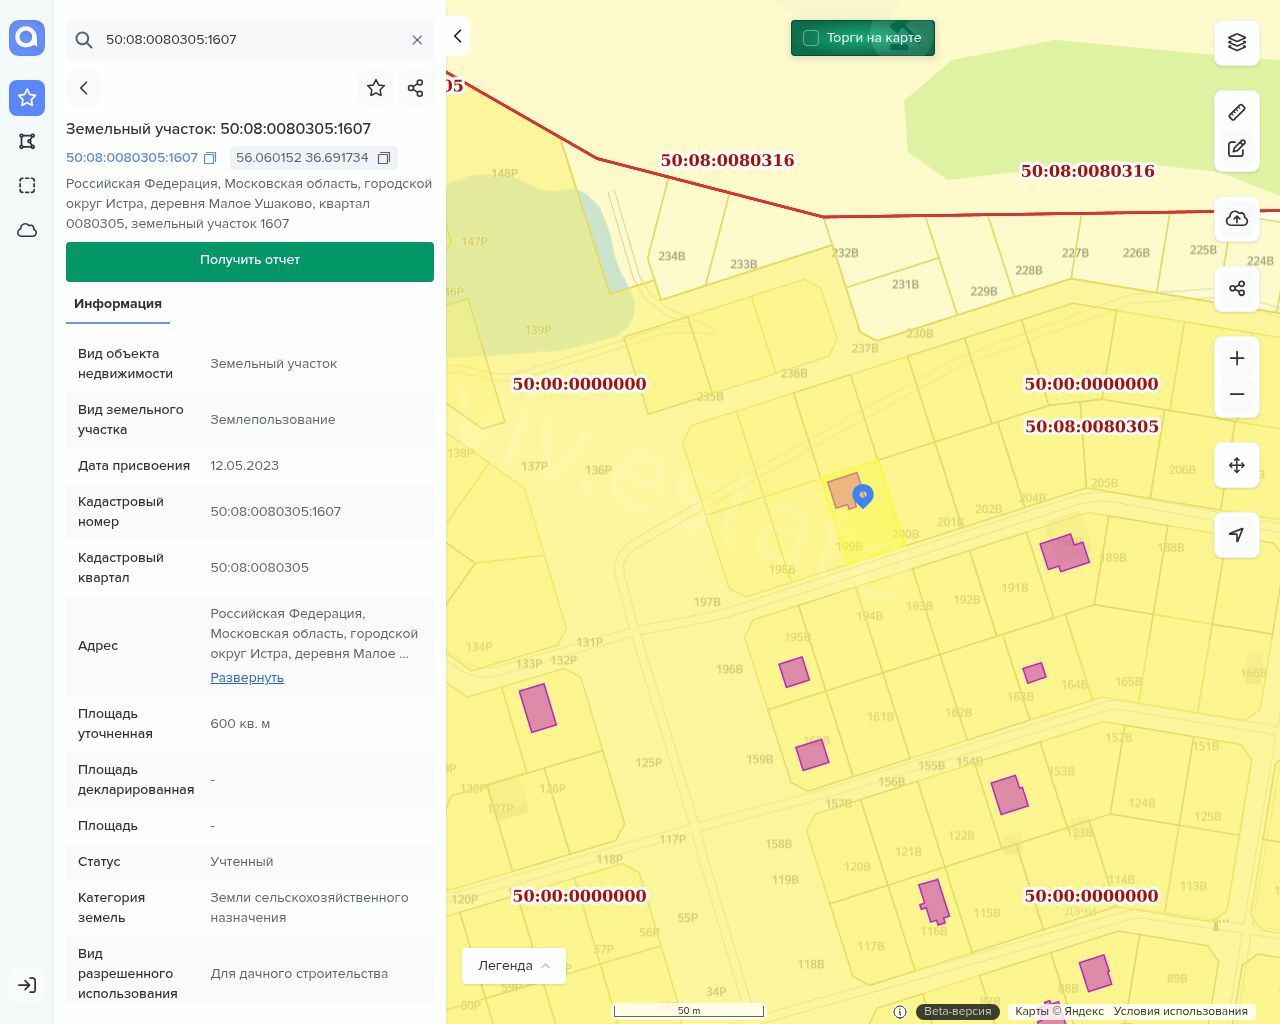
Task: Click the edit drawing tool icon
Action: coord(1237,149)
